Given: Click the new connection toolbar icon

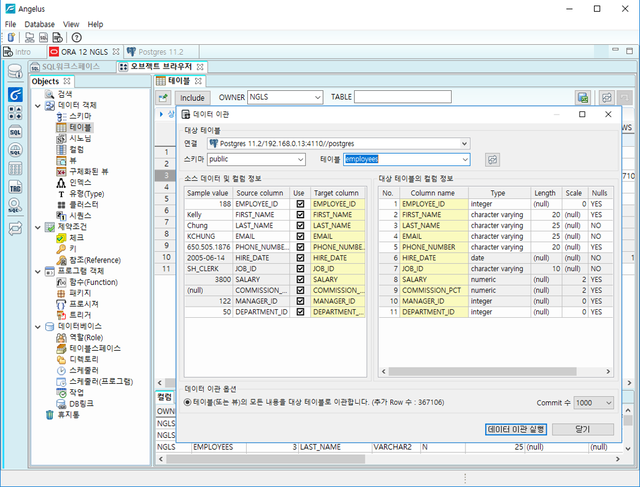Looking at the screenshot, I should pyautogui.click(x=11, y=38).
